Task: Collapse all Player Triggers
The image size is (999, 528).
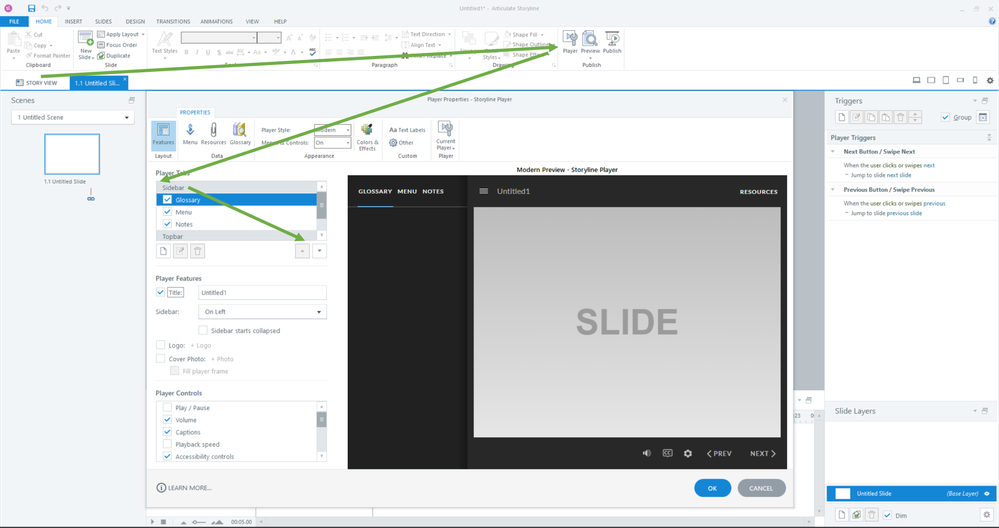Action: (x=989, y=138)
